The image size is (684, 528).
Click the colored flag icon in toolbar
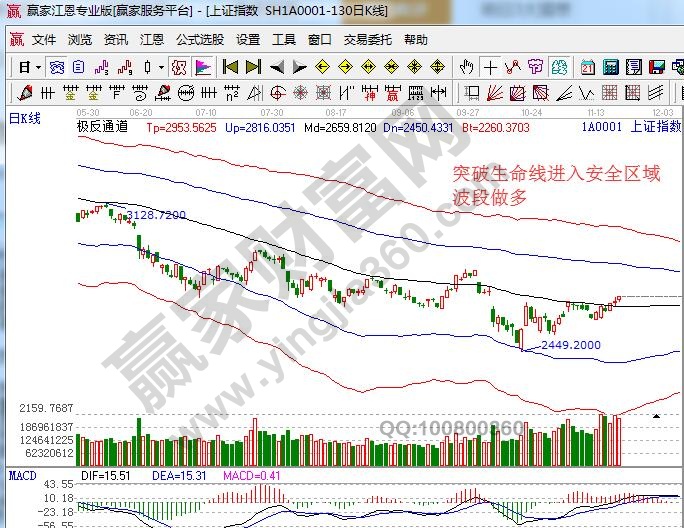[x=203, y=67]
